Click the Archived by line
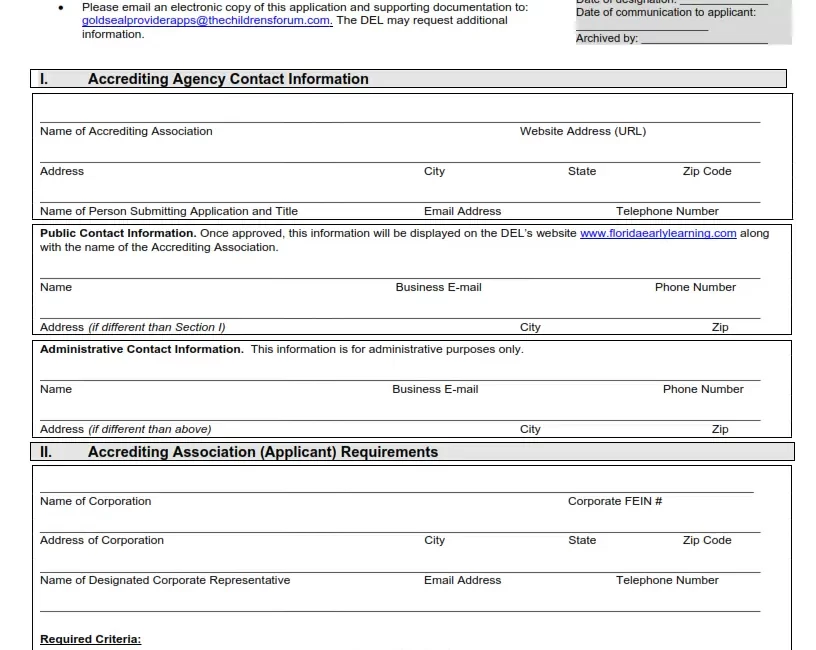 click(703, 38)
